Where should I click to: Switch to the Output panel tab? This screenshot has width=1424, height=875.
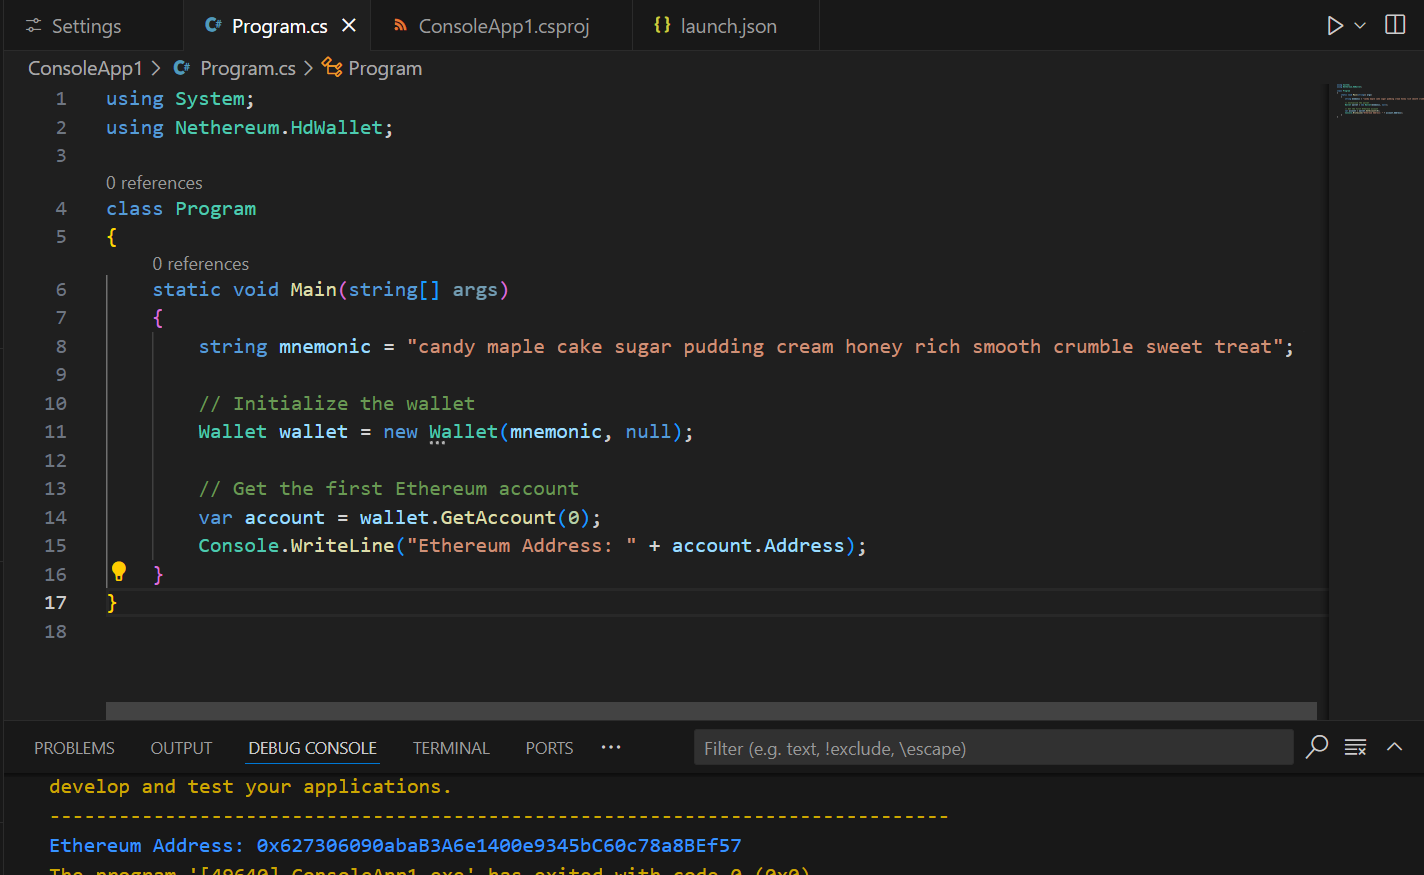(181, 748)
